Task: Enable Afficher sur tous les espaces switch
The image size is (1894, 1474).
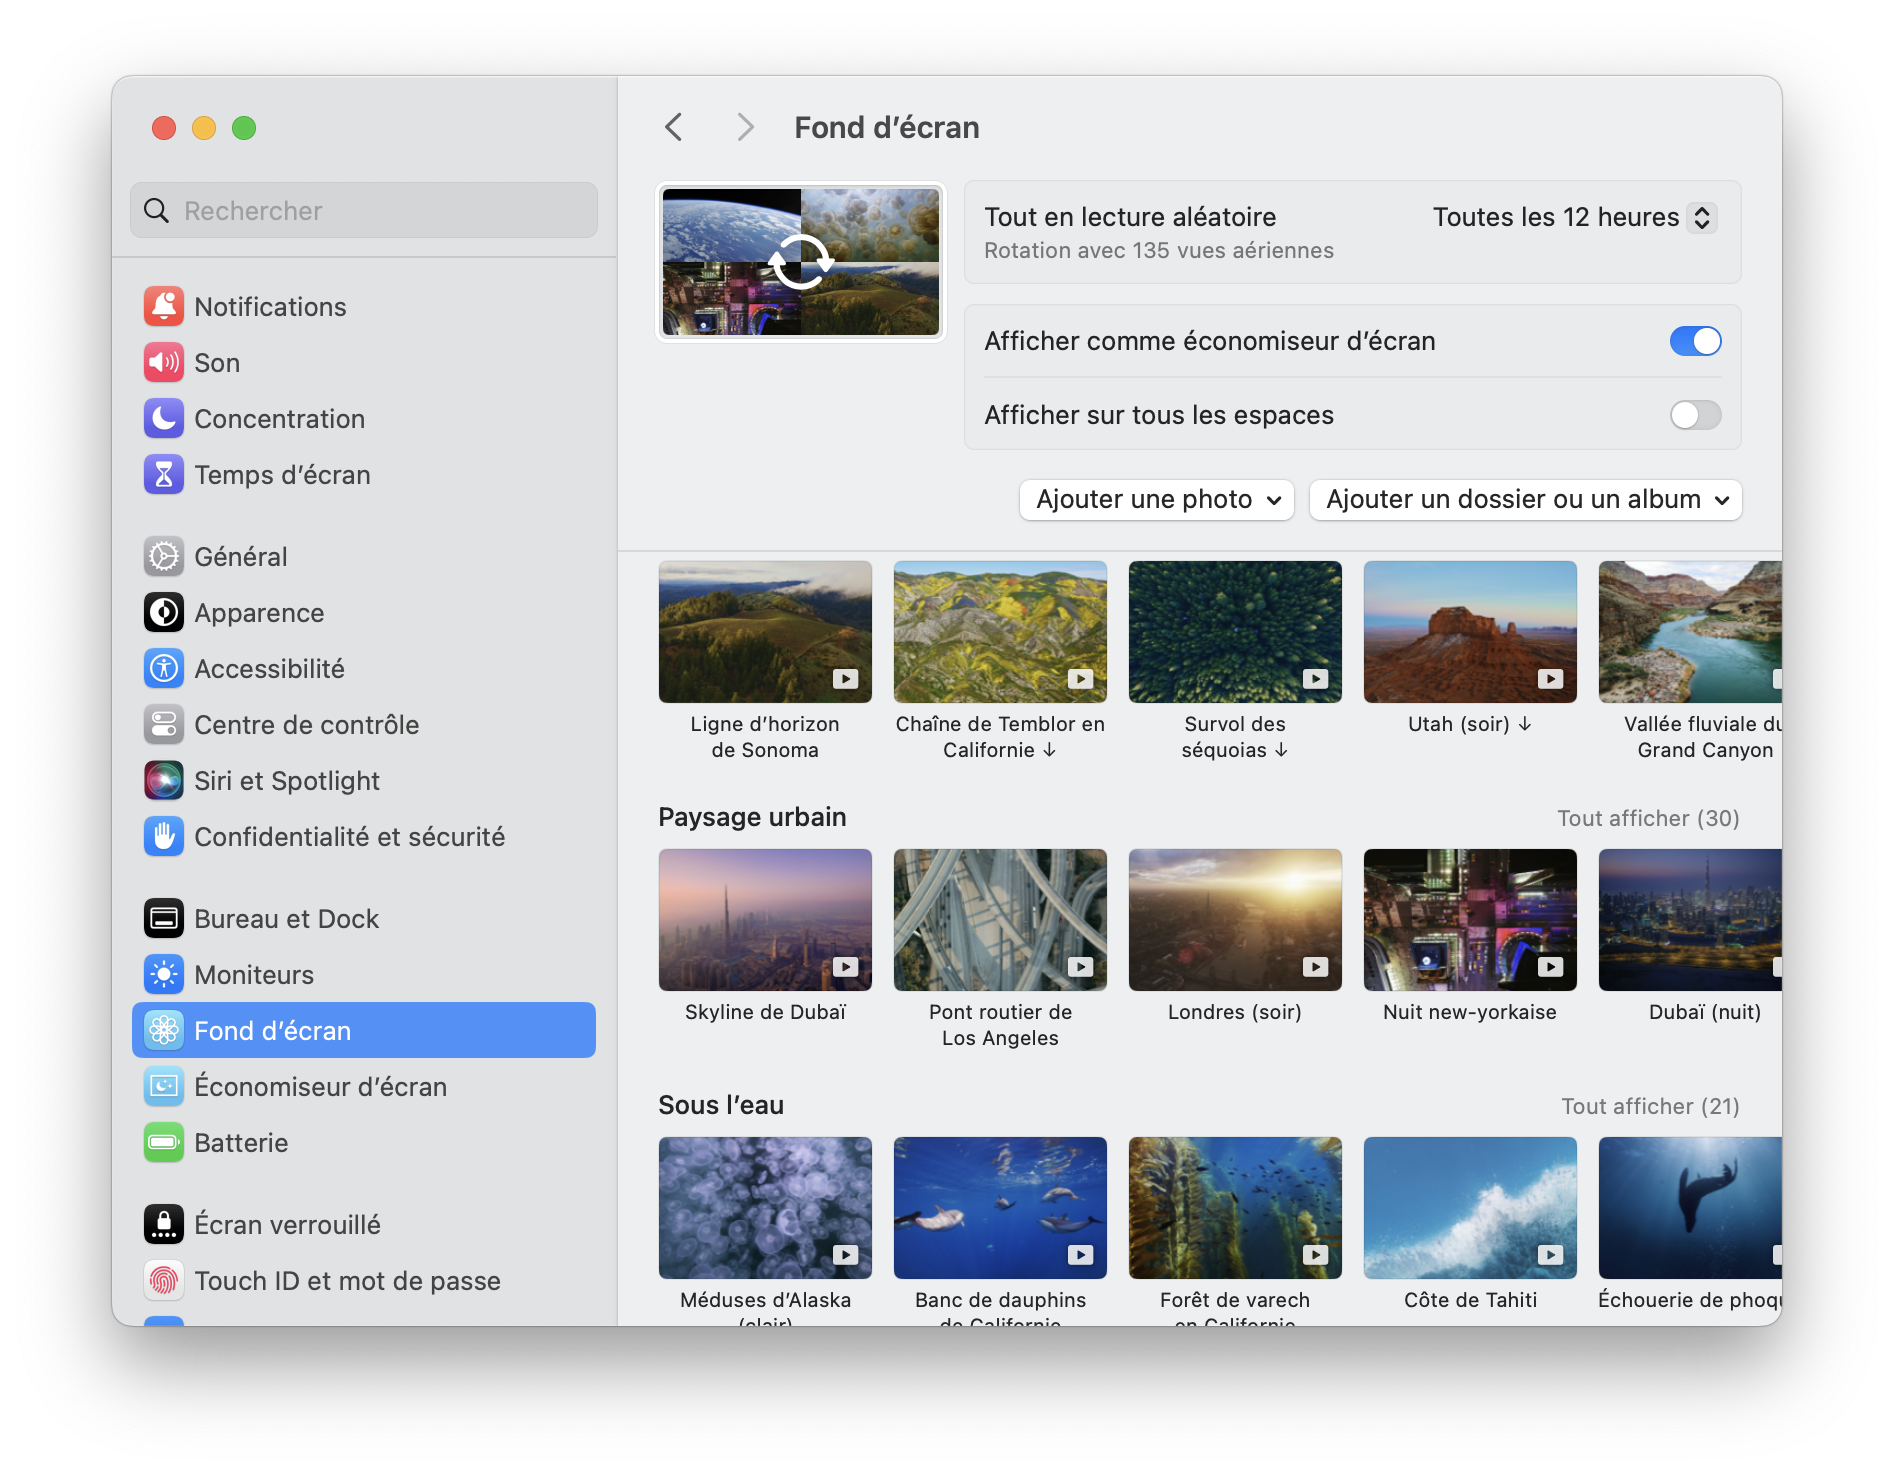Action: click(1695, 415)
